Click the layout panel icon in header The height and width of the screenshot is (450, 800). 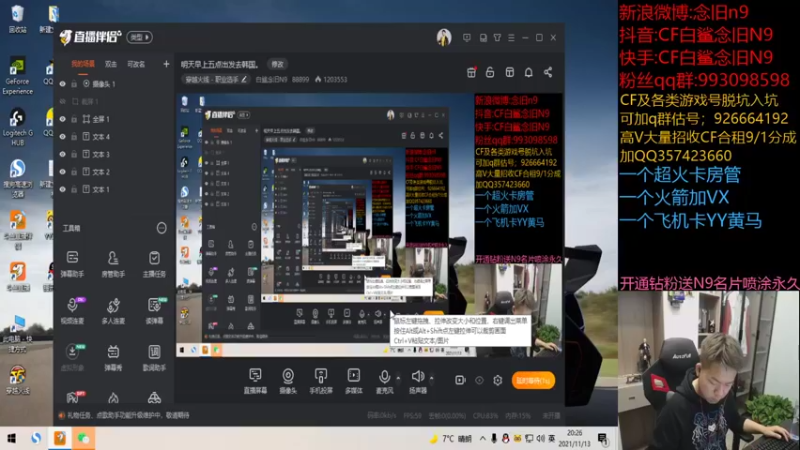click(509, 72)
